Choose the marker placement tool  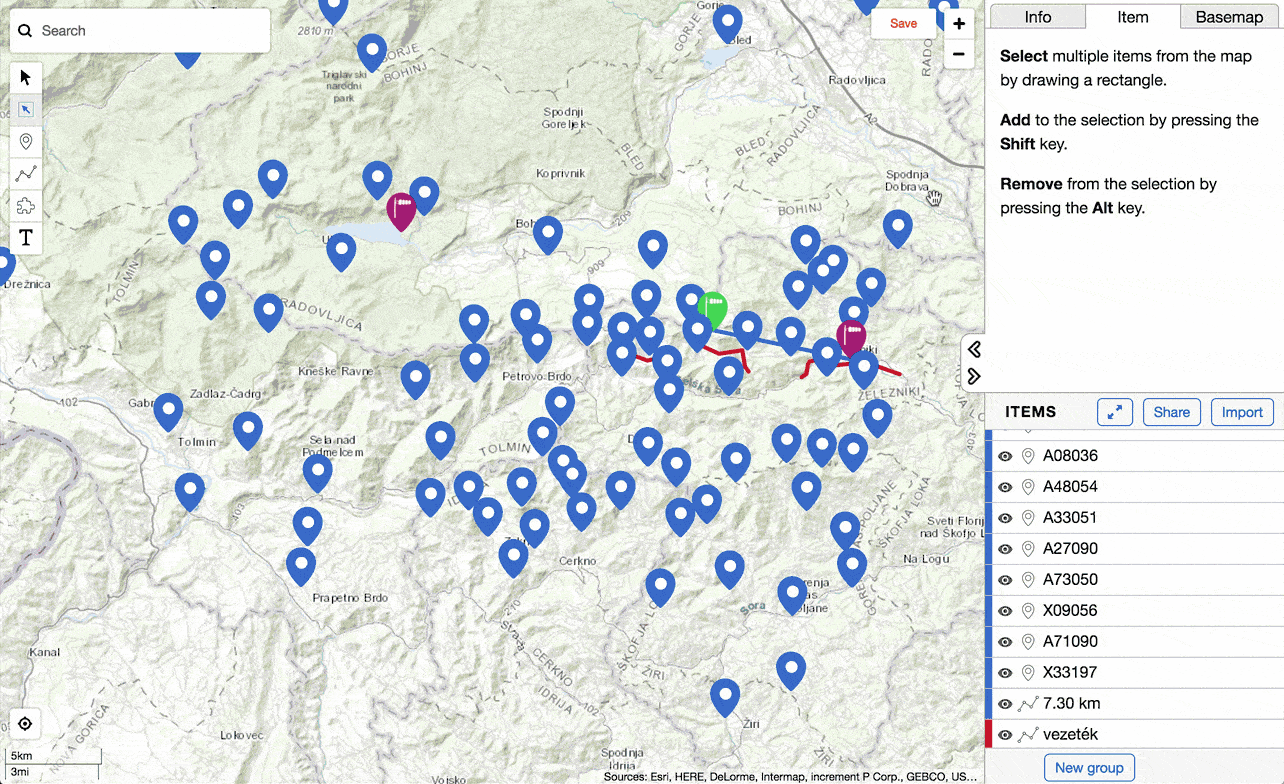click(x=25, y=141)
